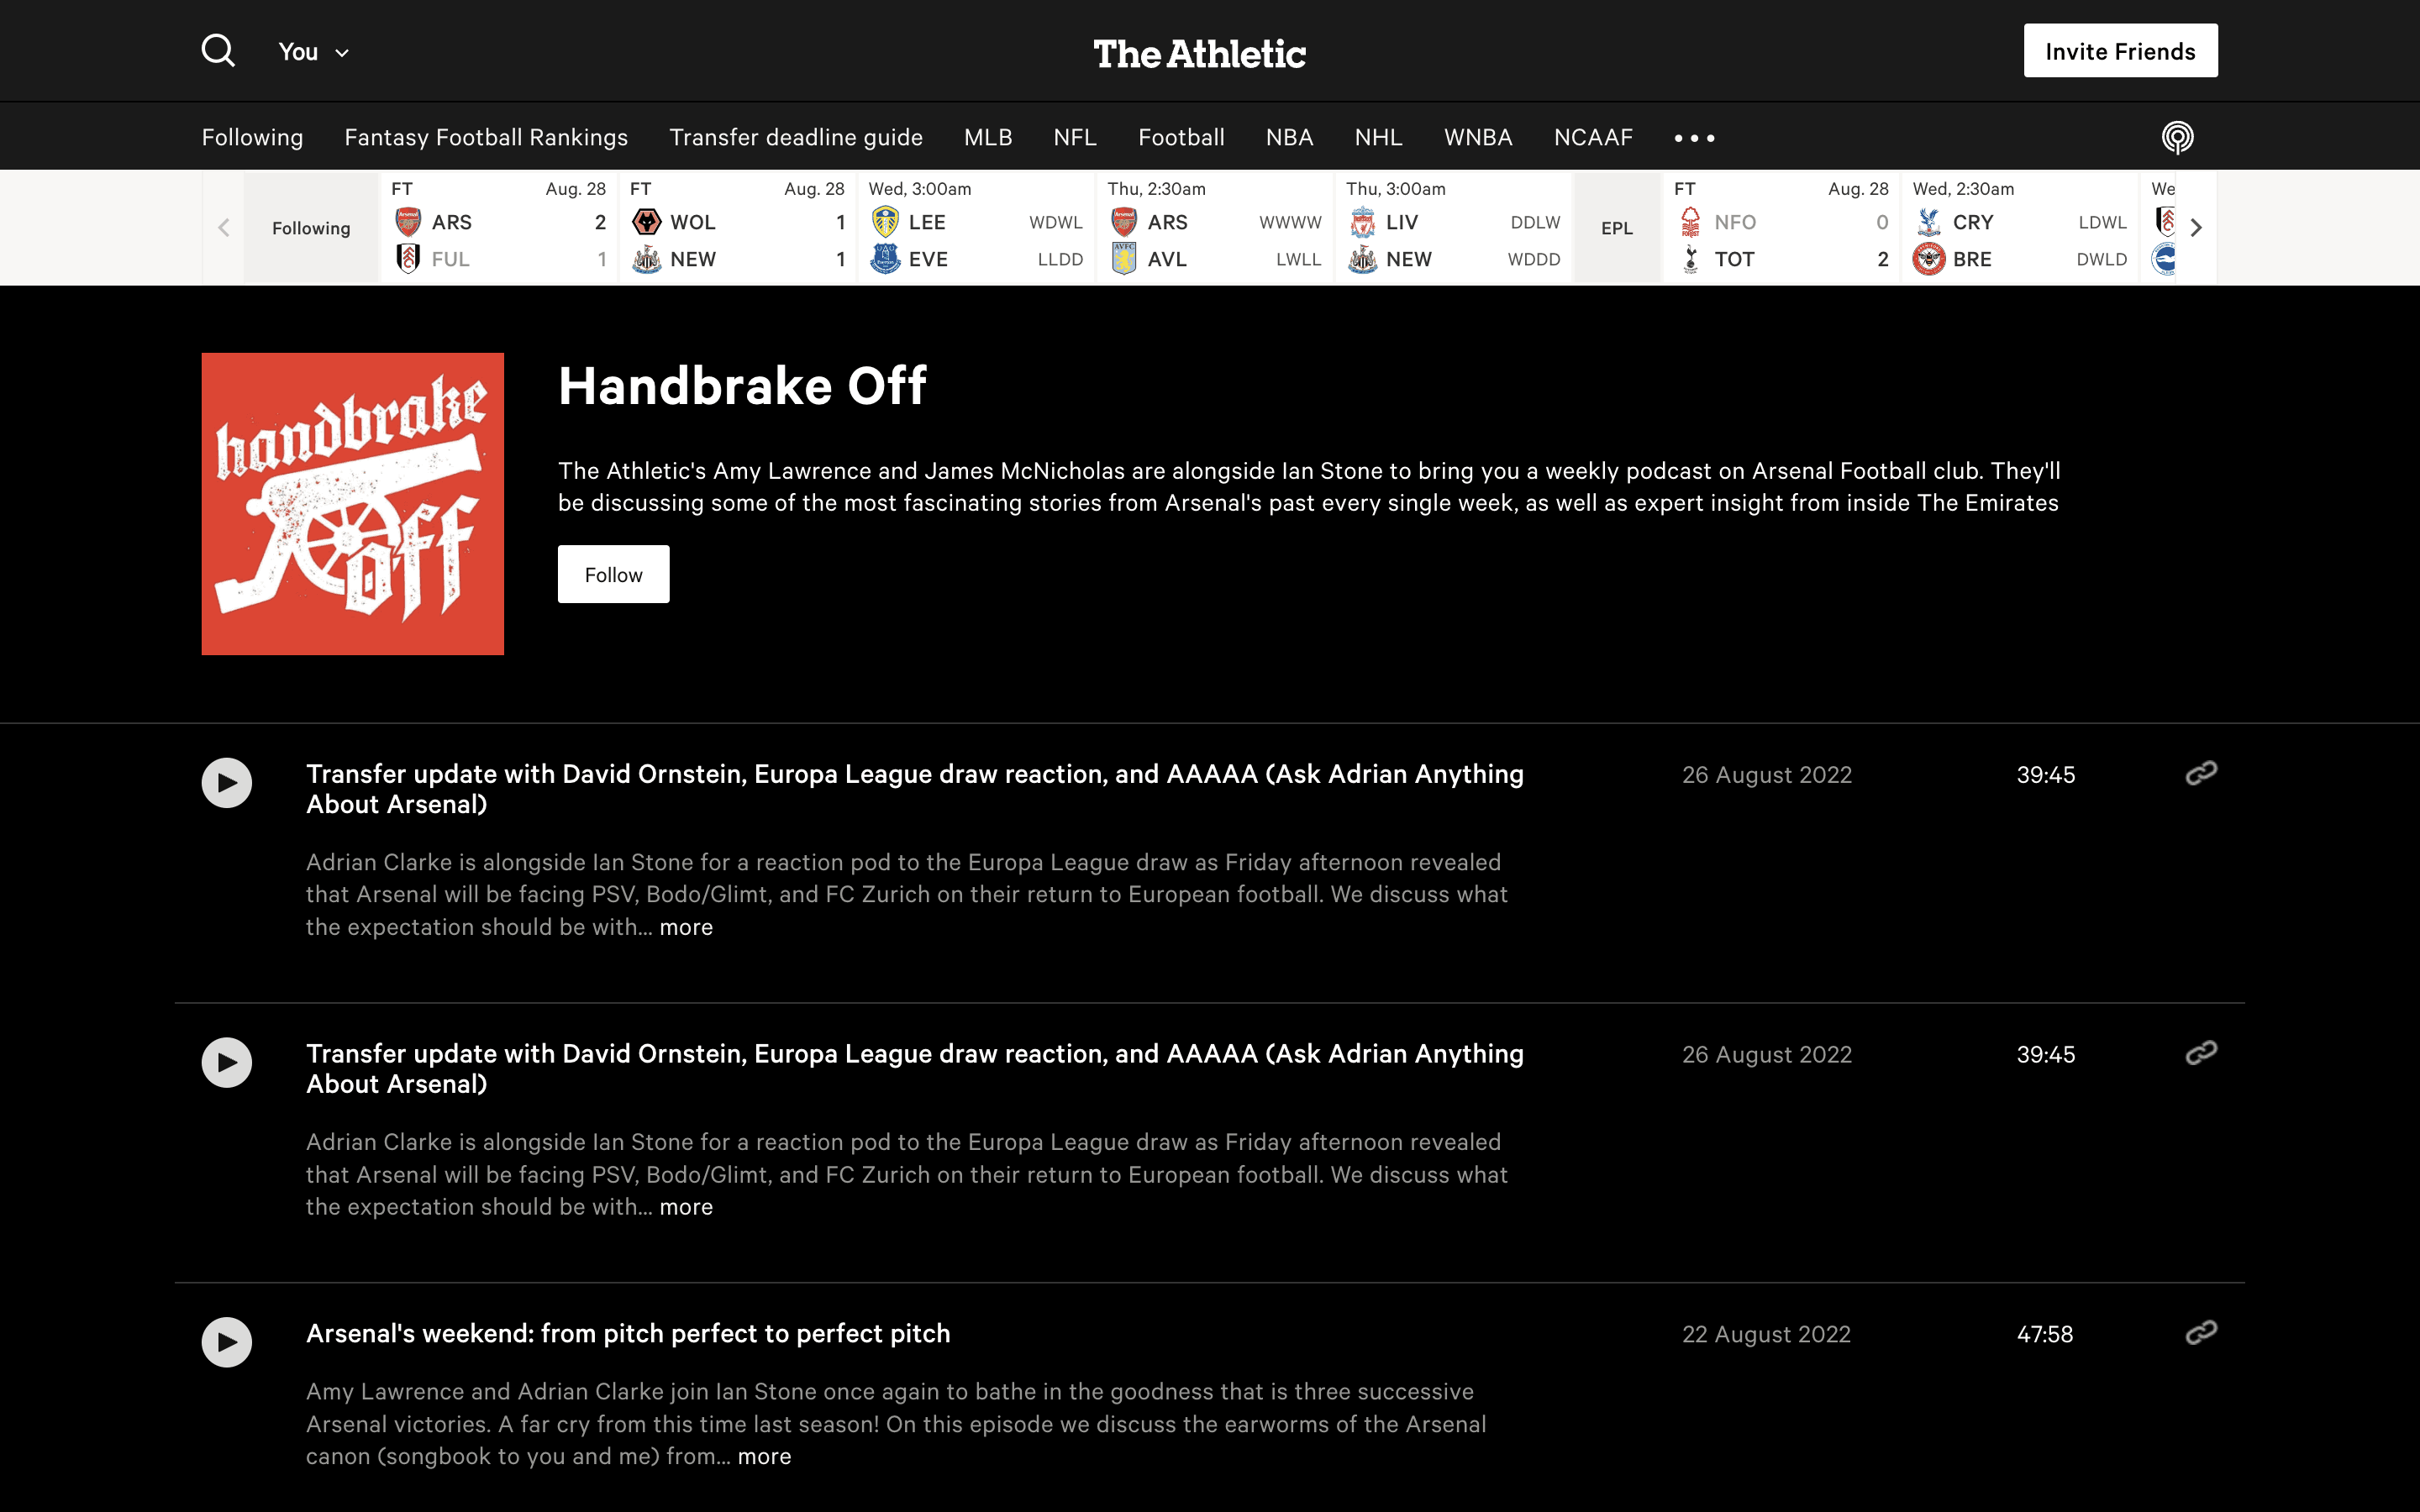Click the search magnifier icon

tap(218, 50)
